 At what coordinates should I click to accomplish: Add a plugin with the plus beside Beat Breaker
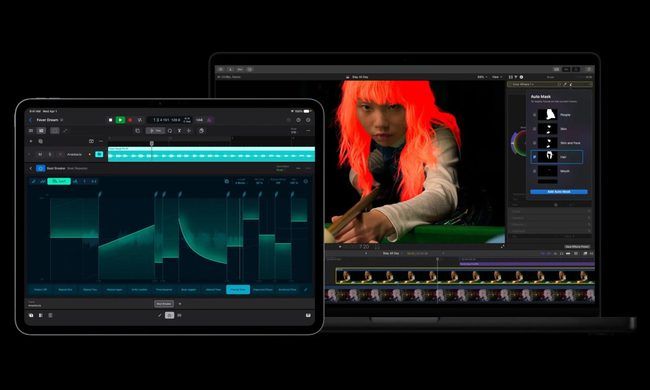pos(180,304)
